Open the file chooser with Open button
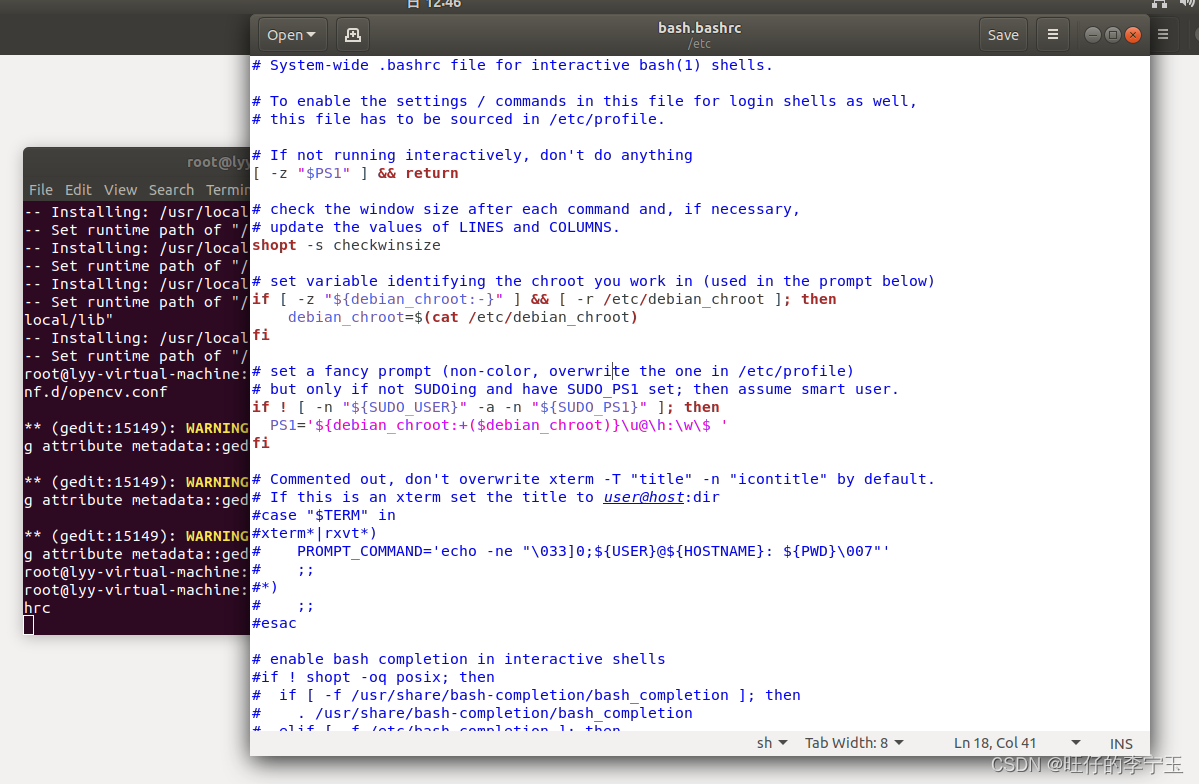 click(291, 35)
